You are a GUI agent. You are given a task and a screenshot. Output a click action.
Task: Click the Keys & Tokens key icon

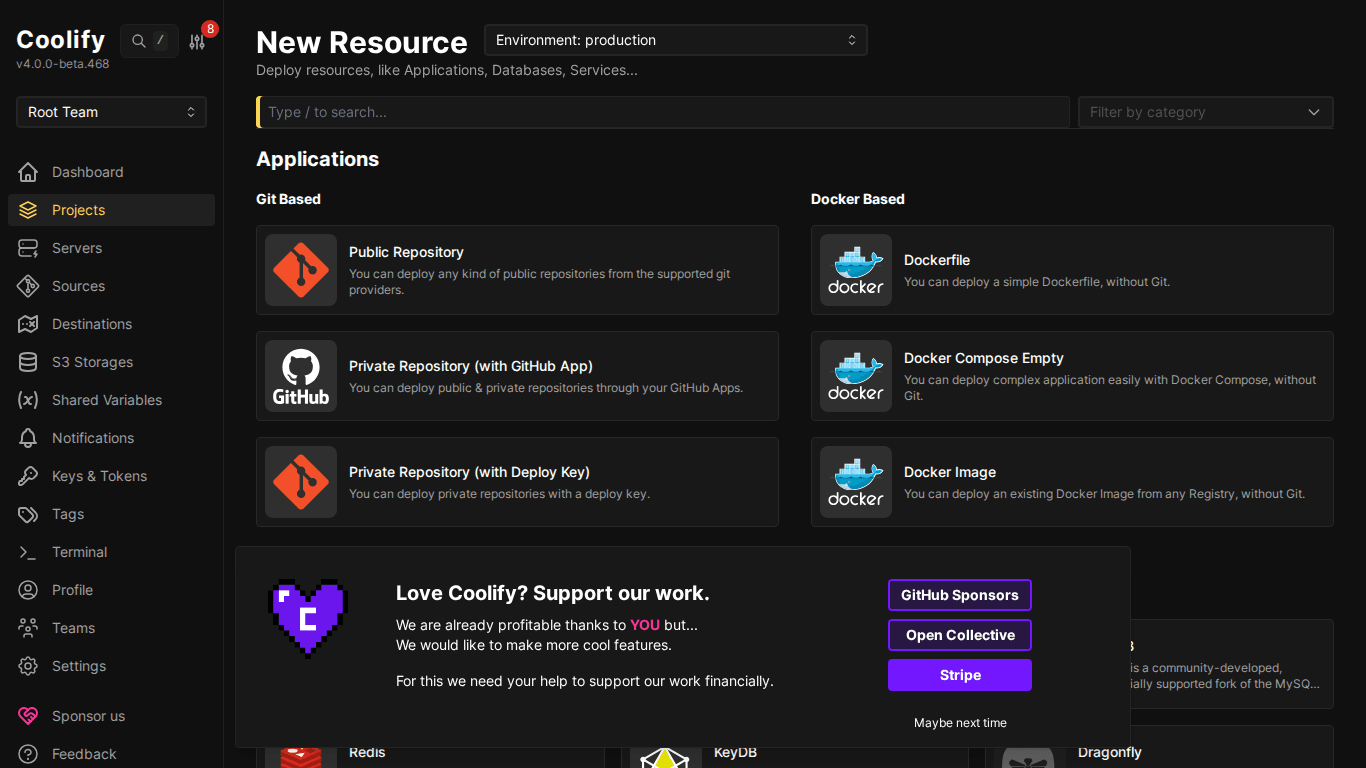[x=28, y=476]
